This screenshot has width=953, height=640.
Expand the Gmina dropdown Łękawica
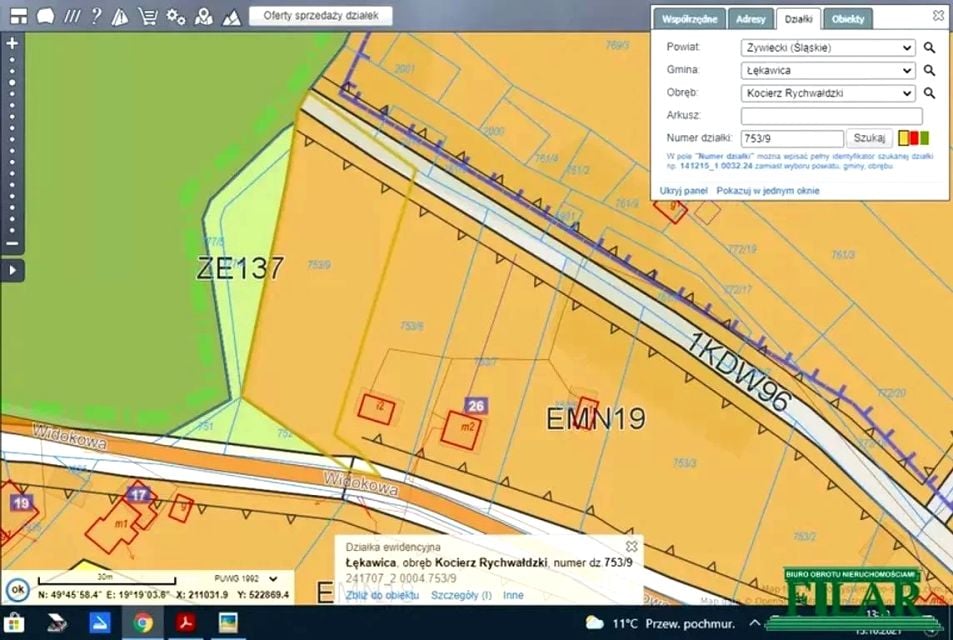coord(906,70)
